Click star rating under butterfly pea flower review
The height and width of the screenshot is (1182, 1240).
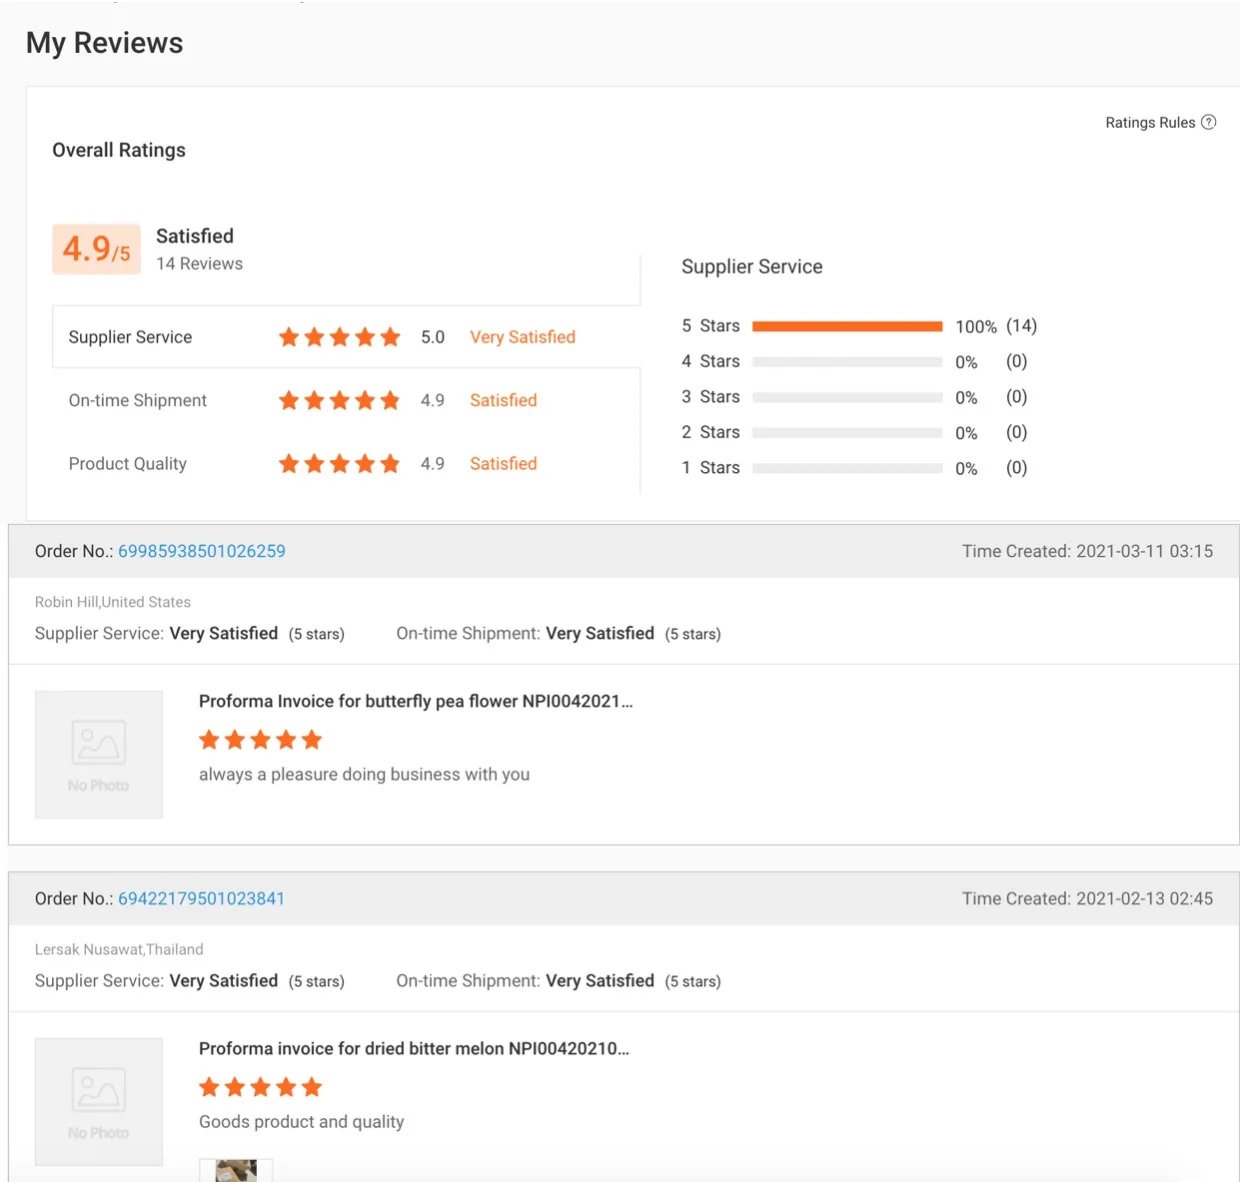tap(260, 740)
